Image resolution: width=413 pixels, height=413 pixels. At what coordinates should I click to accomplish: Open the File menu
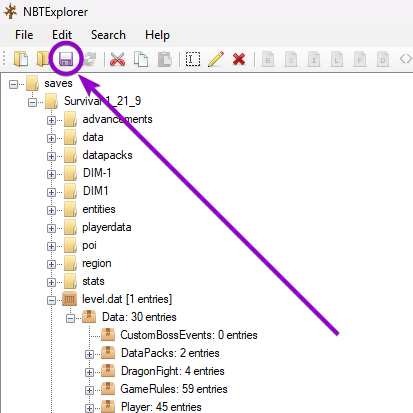[24, 35]
